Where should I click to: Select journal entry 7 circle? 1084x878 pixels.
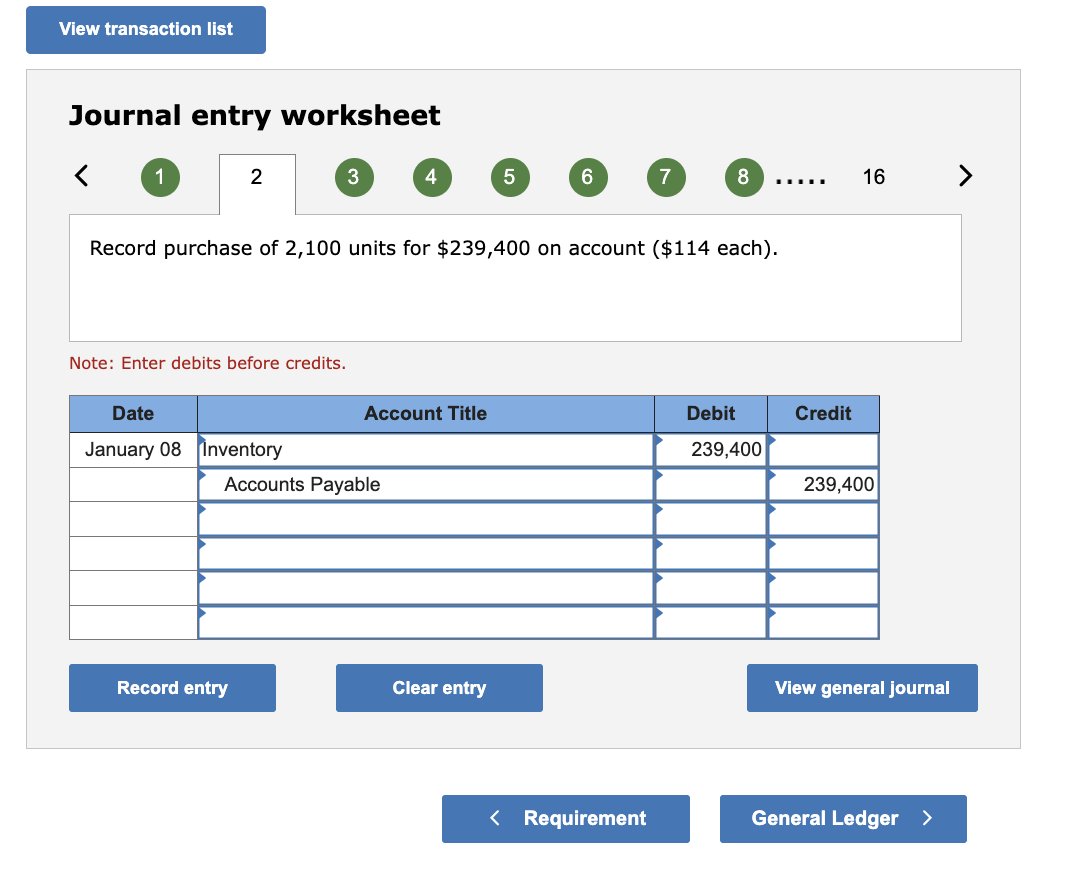point(666,177)
